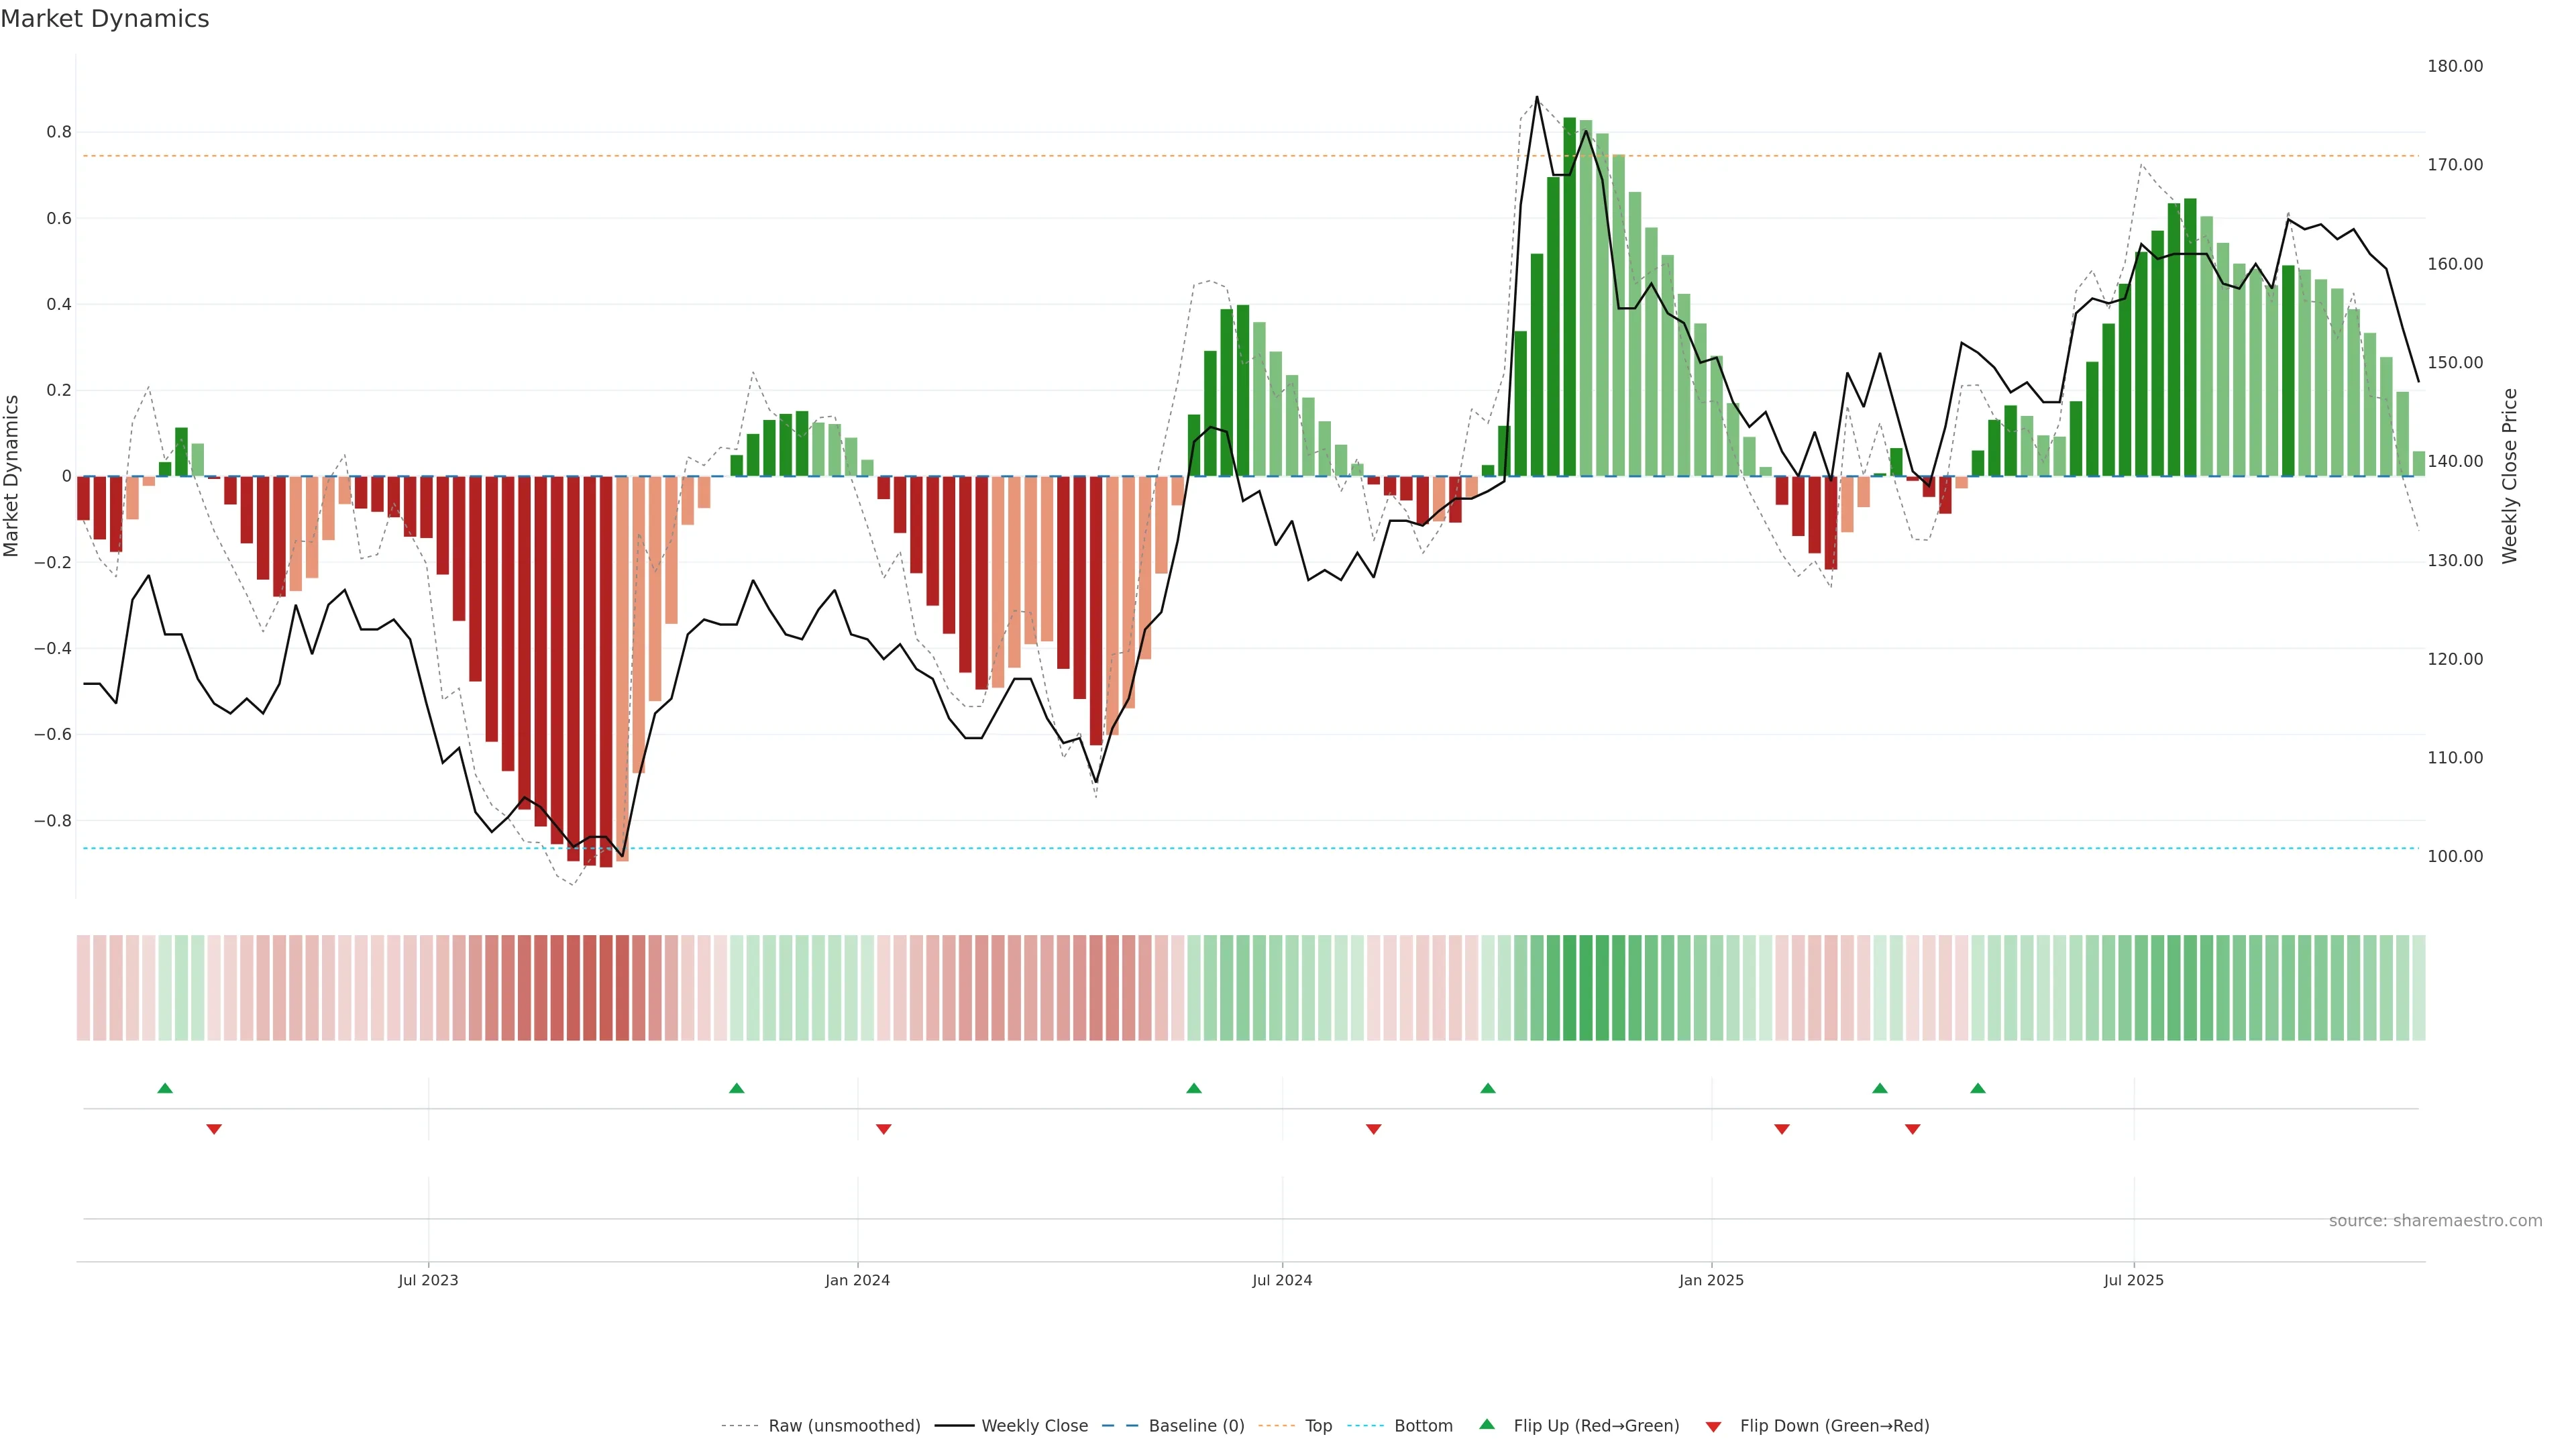Click the darkest green heatmap strip cell
This screenshot has width=2576, height=1449.
pos(1570,988)
